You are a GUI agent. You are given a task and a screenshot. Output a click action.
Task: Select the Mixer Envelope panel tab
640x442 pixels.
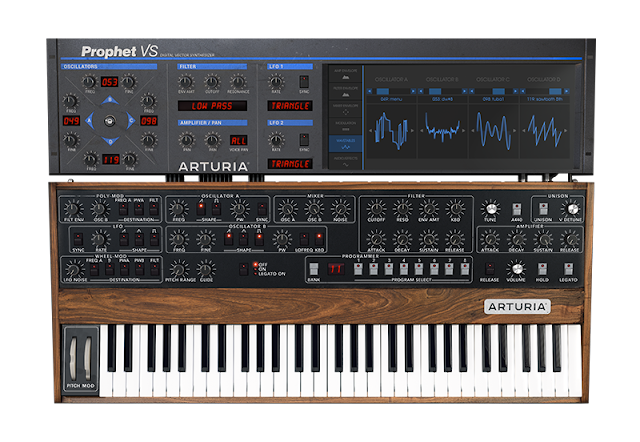click(345, 109)
